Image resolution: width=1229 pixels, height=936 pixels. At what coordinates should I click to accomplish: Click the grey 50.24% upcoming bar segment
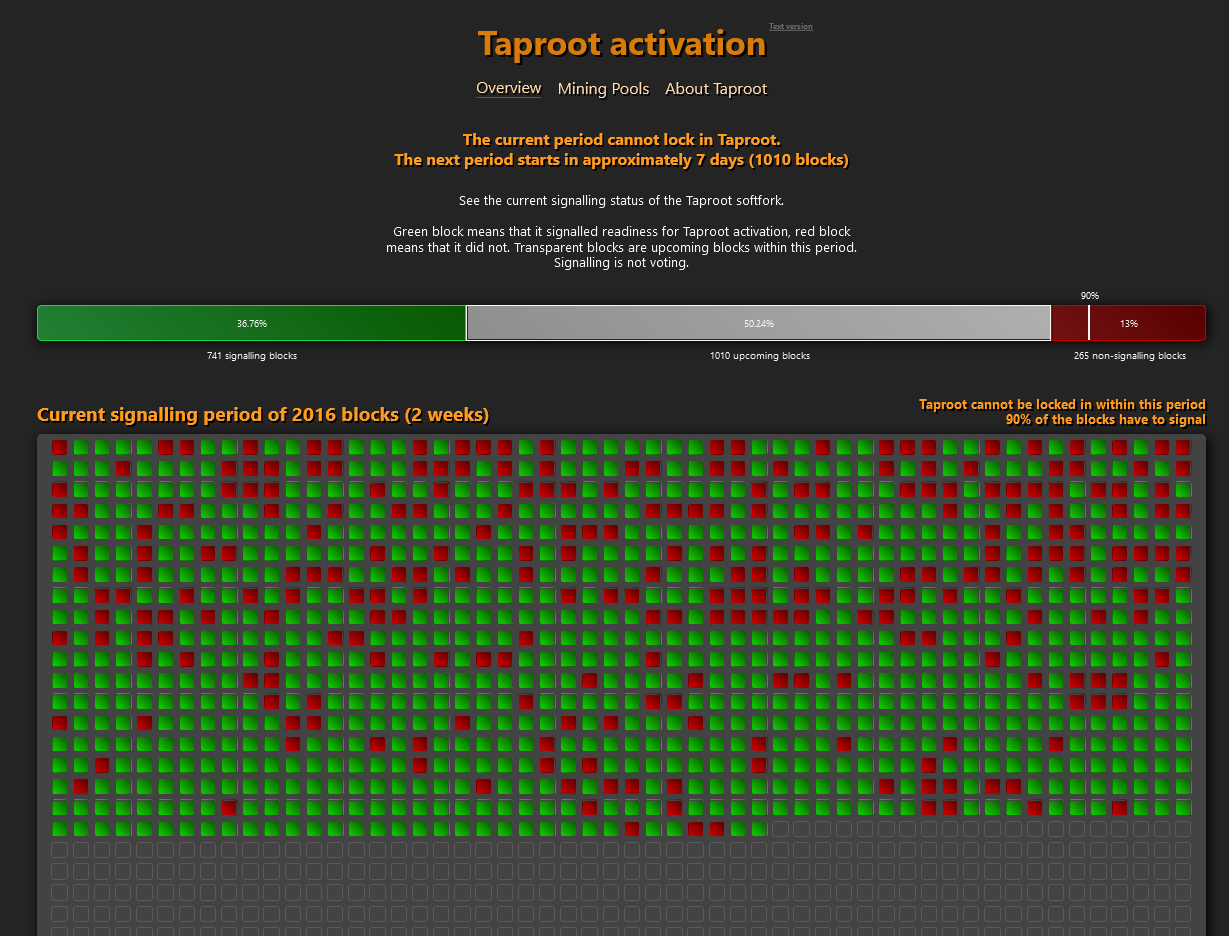tap(759, 323)
